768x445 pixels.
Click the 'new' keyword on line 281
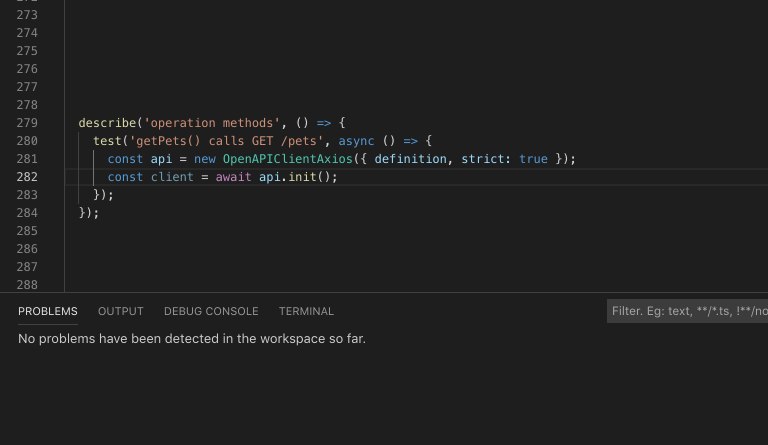(x=205, y=159)
